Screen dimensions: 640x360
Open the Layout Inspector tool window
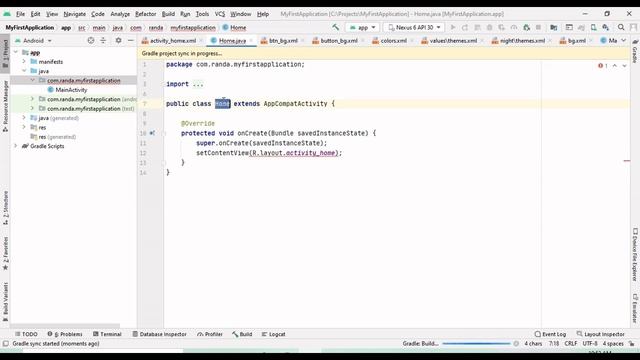tap(600, 334)
